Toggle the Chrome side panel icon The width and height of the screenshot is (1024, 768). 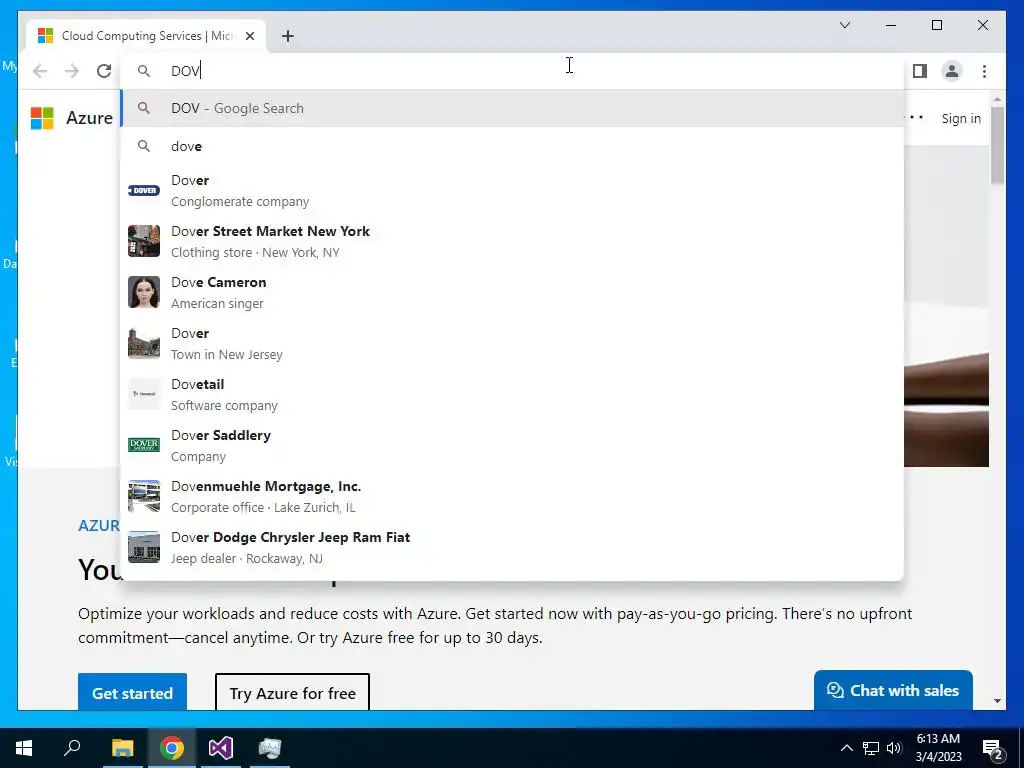click(x=920, y=71)
